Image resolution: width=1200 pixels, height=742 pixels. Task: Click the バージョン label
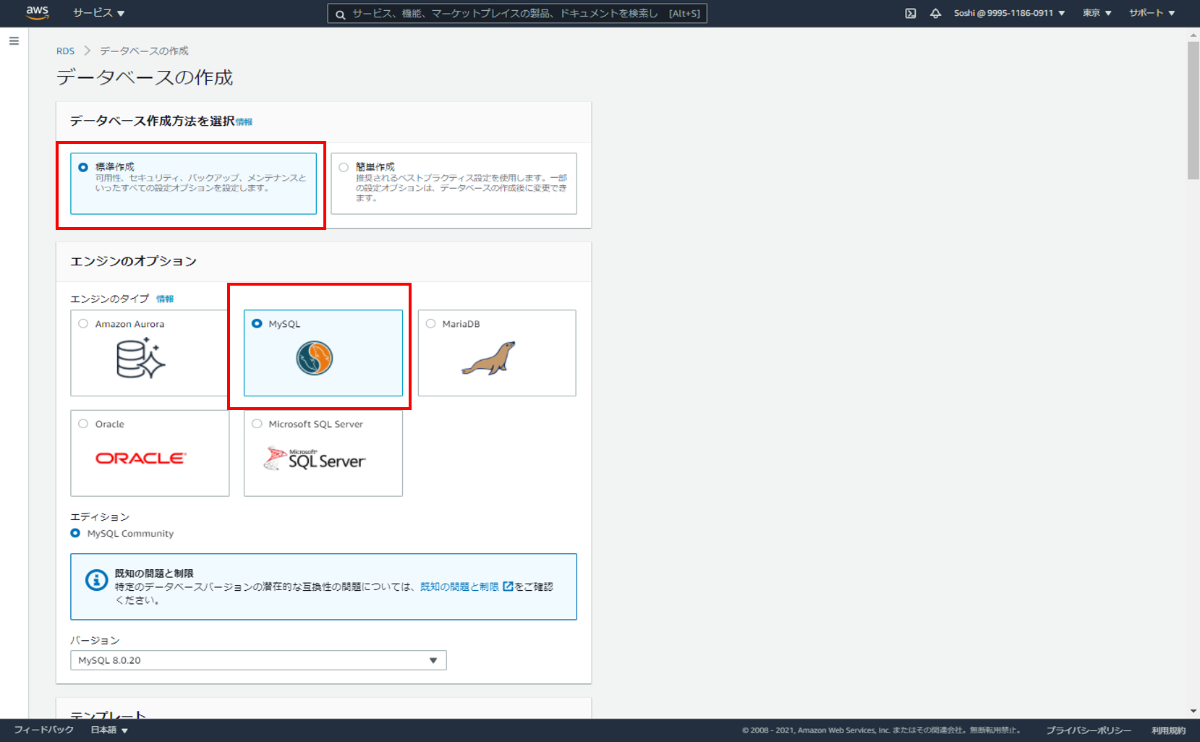(x=95, y=640)
